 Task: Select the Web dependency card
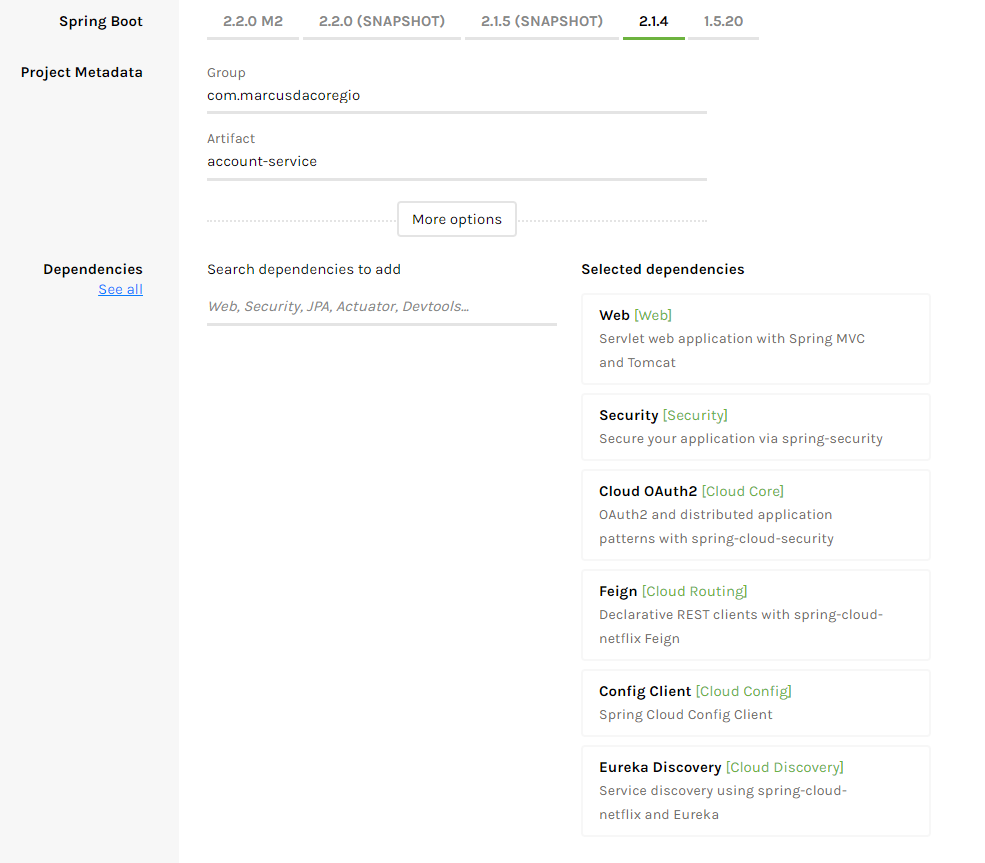[x=755, y=338]
